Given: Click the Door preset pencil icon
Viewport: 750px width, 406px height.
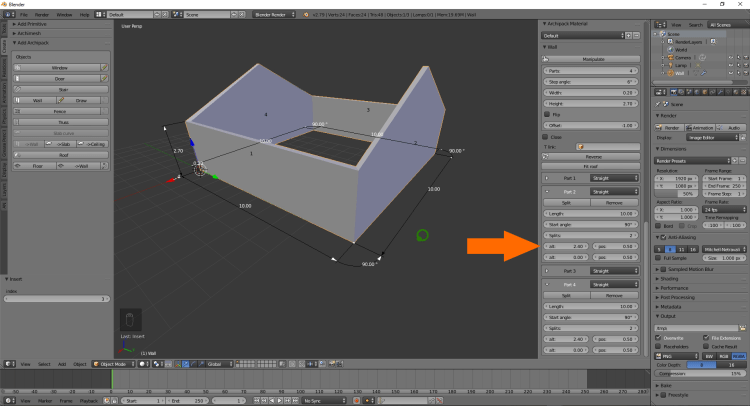Looking at the screenshot, I should click(x=104, y=78).
